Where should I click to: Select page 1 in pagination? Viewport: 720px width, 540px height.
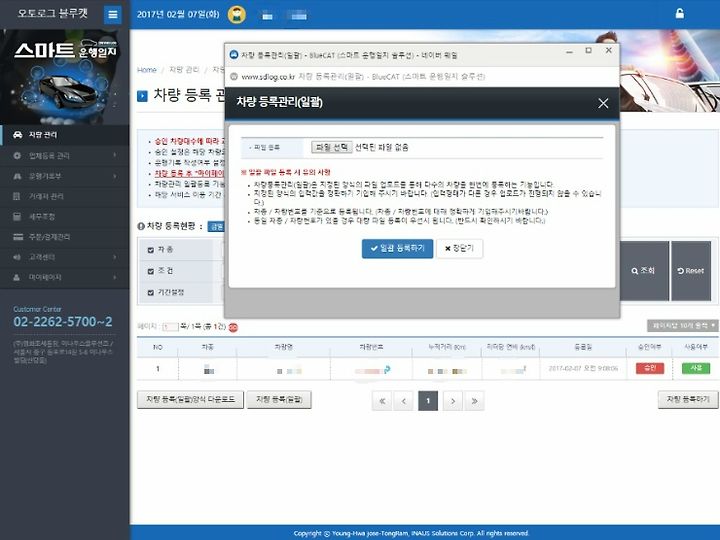(x=428, y=401)
